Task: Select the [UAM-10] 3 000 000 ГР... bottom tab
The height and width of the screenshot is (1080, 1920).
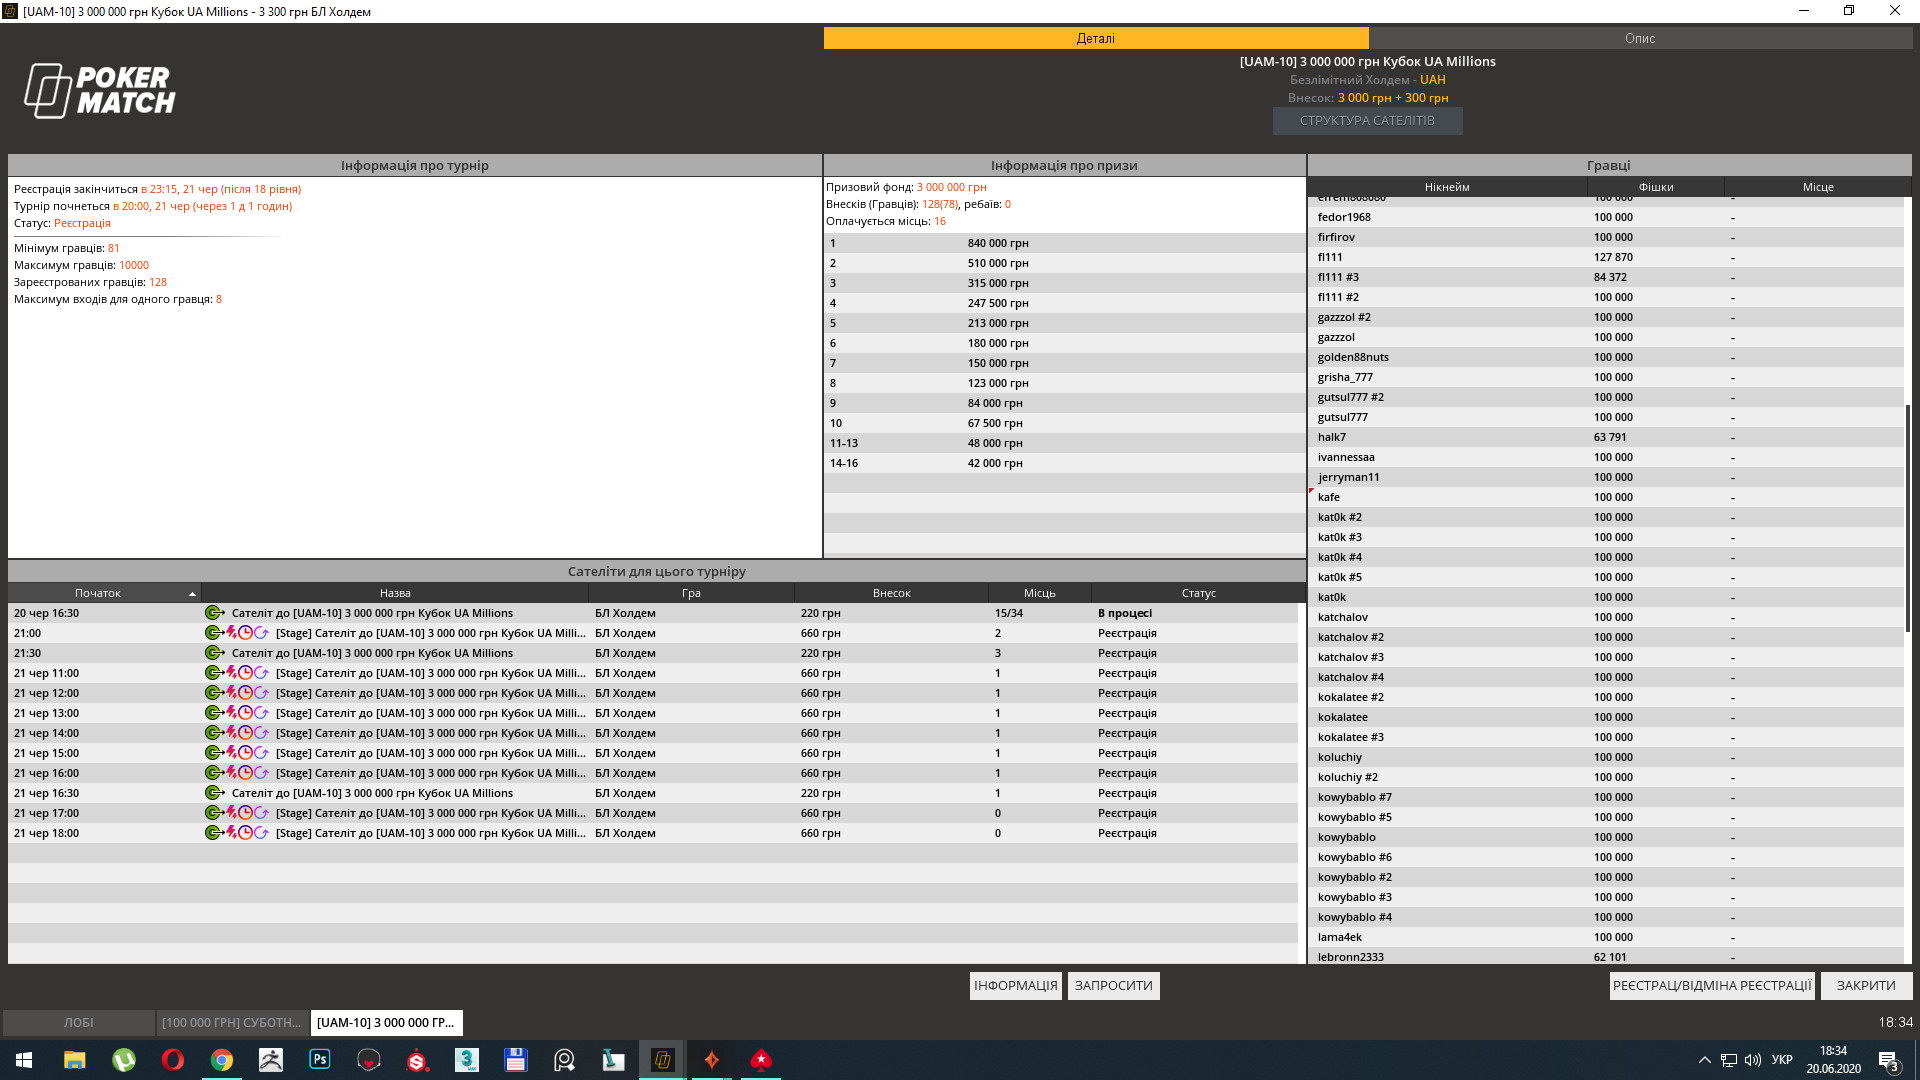Action: [x=386, y=1022]
